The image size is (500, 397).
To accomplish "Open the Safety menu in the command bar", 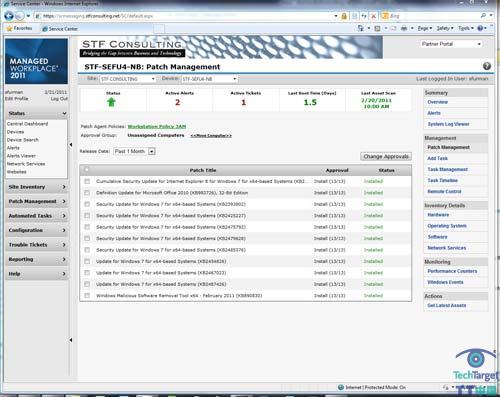I will tap(445, 28).
